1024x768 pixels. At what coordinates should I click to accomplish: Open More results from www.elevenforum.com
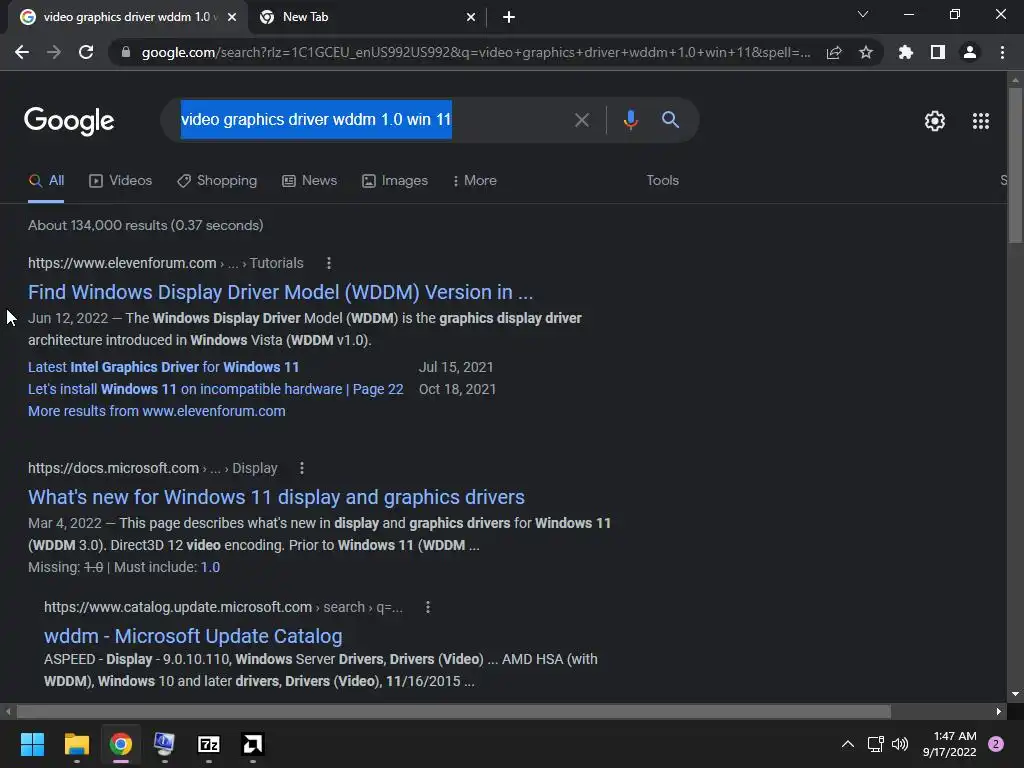click(157, 411)
